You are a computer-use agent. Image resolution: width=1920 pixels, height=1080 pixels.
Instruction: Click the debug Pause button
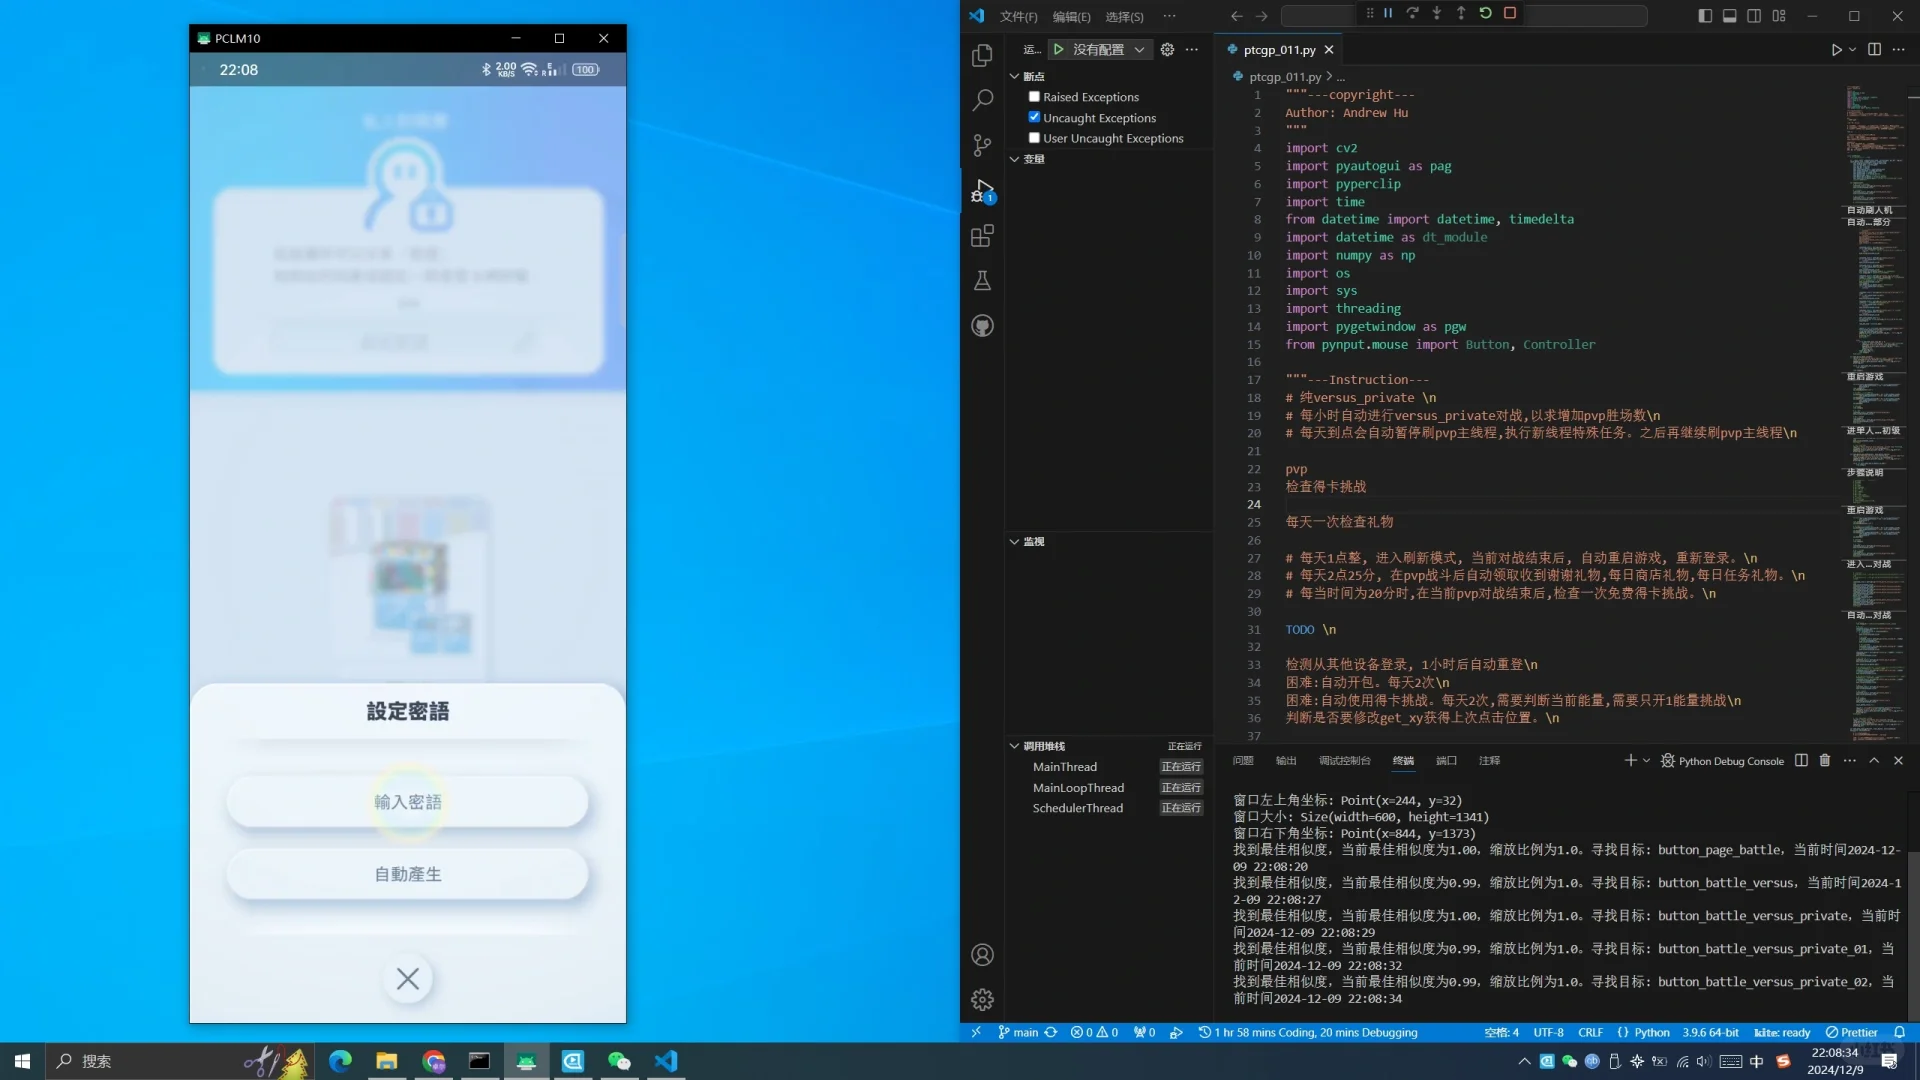(x=1388, y=14)
